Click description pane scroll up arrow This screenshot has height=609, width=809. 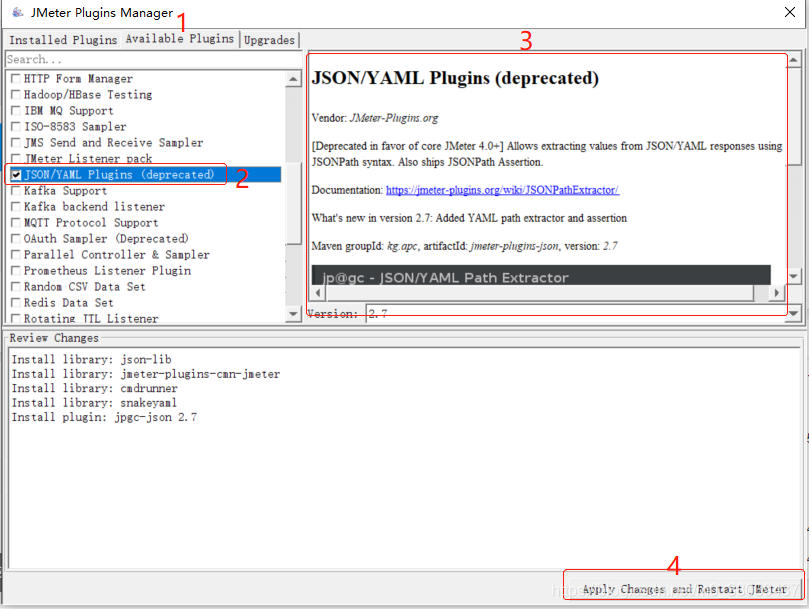pos(794,60)
